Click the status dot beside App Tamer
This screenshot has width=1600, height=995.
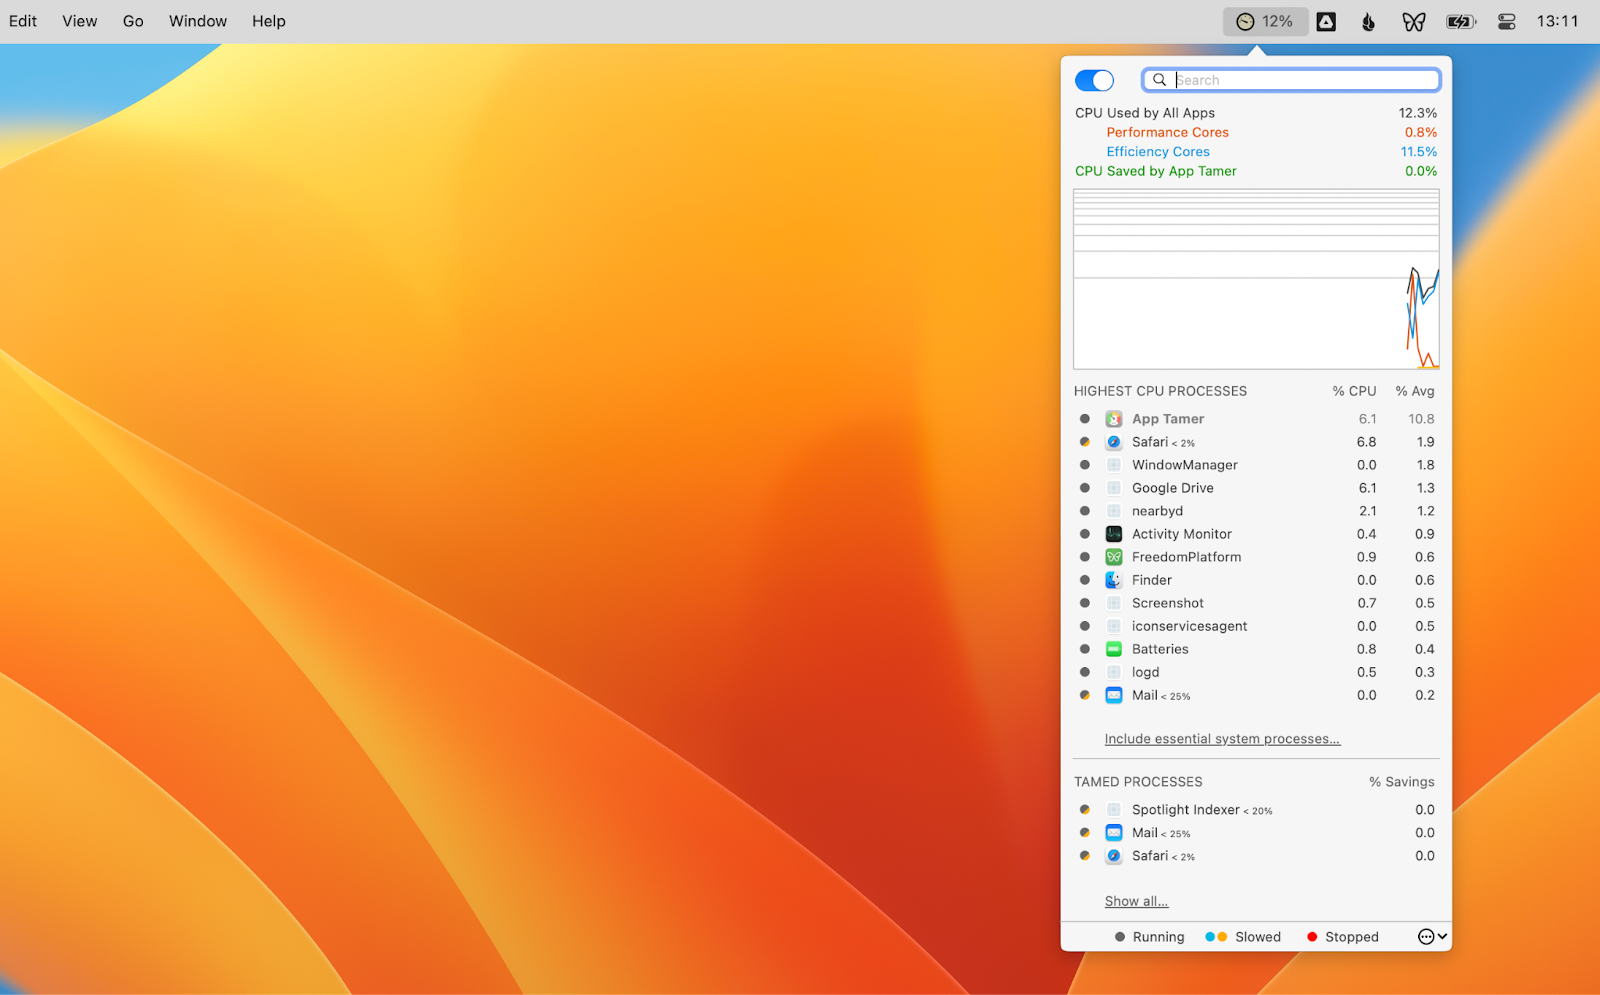(x=1085, y=419)
